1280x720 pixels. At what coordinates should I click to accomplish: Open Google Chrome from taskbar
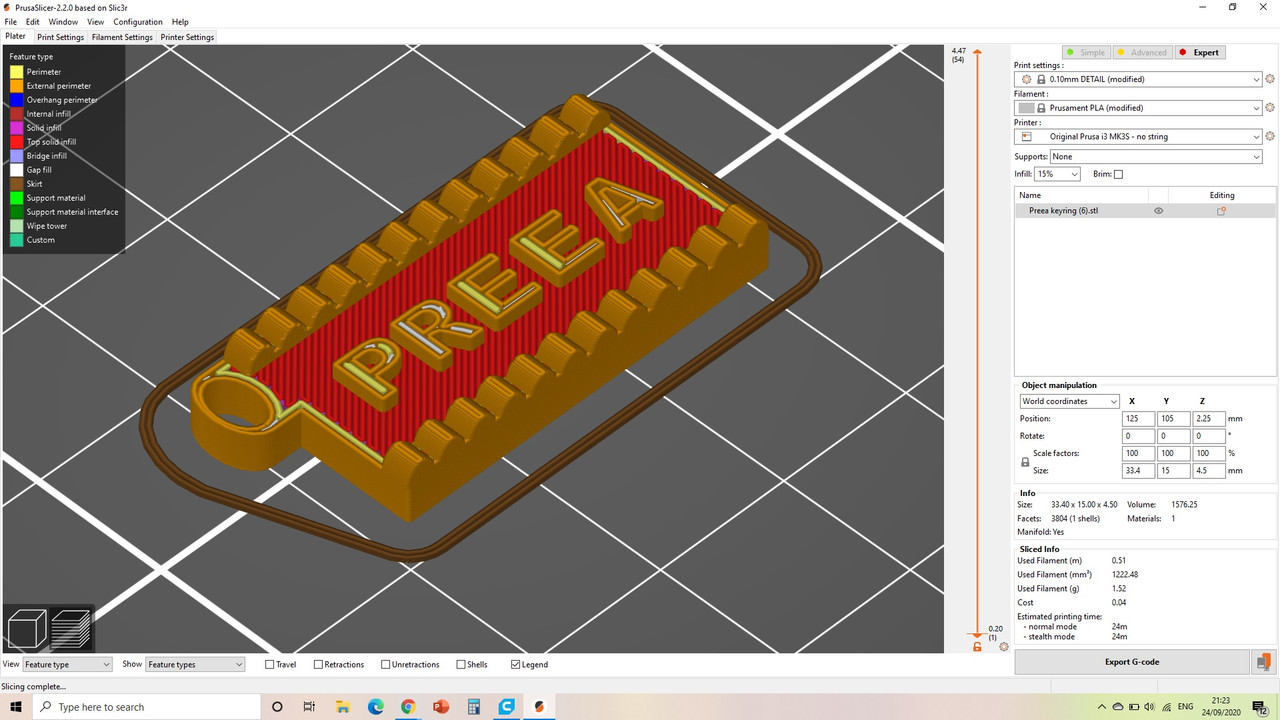click(408, 707)
